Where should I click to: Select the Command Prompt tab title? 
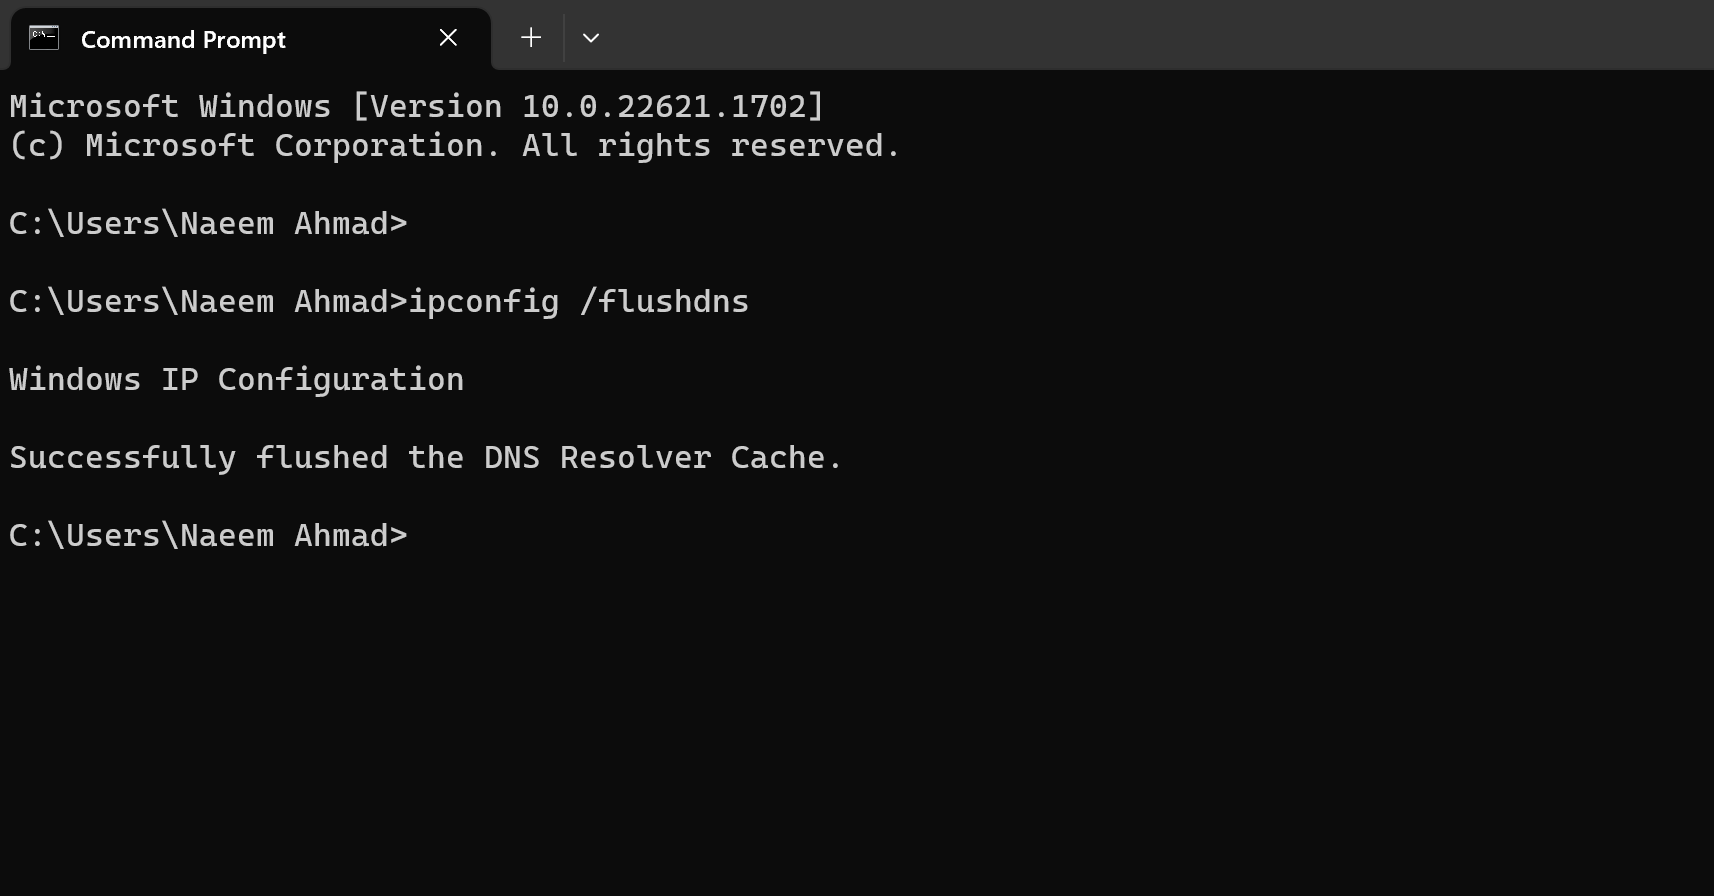tap(183, 40)
